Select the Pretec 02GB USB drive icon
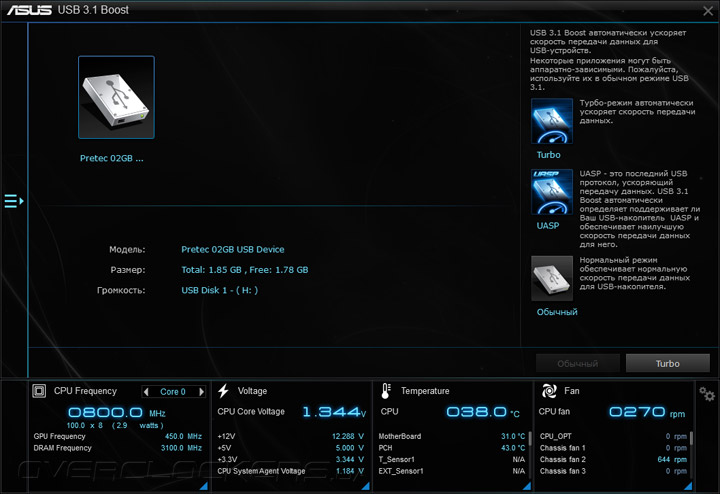Viewport: 720px width, 494px height. point(116,97)
